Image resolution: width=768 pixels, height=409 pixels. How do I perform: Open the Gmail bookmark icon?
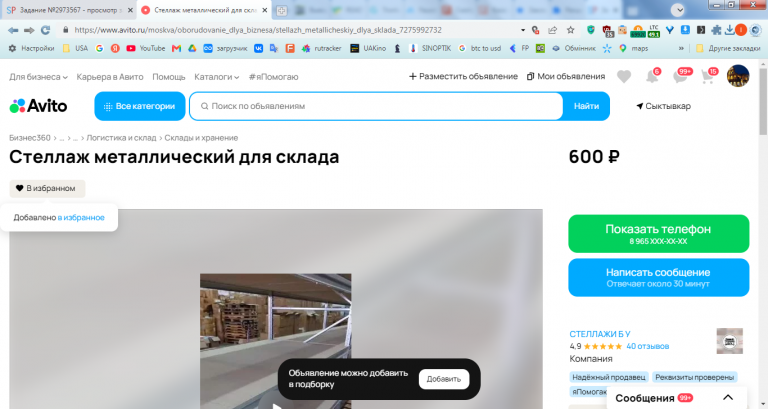point(176,48)
